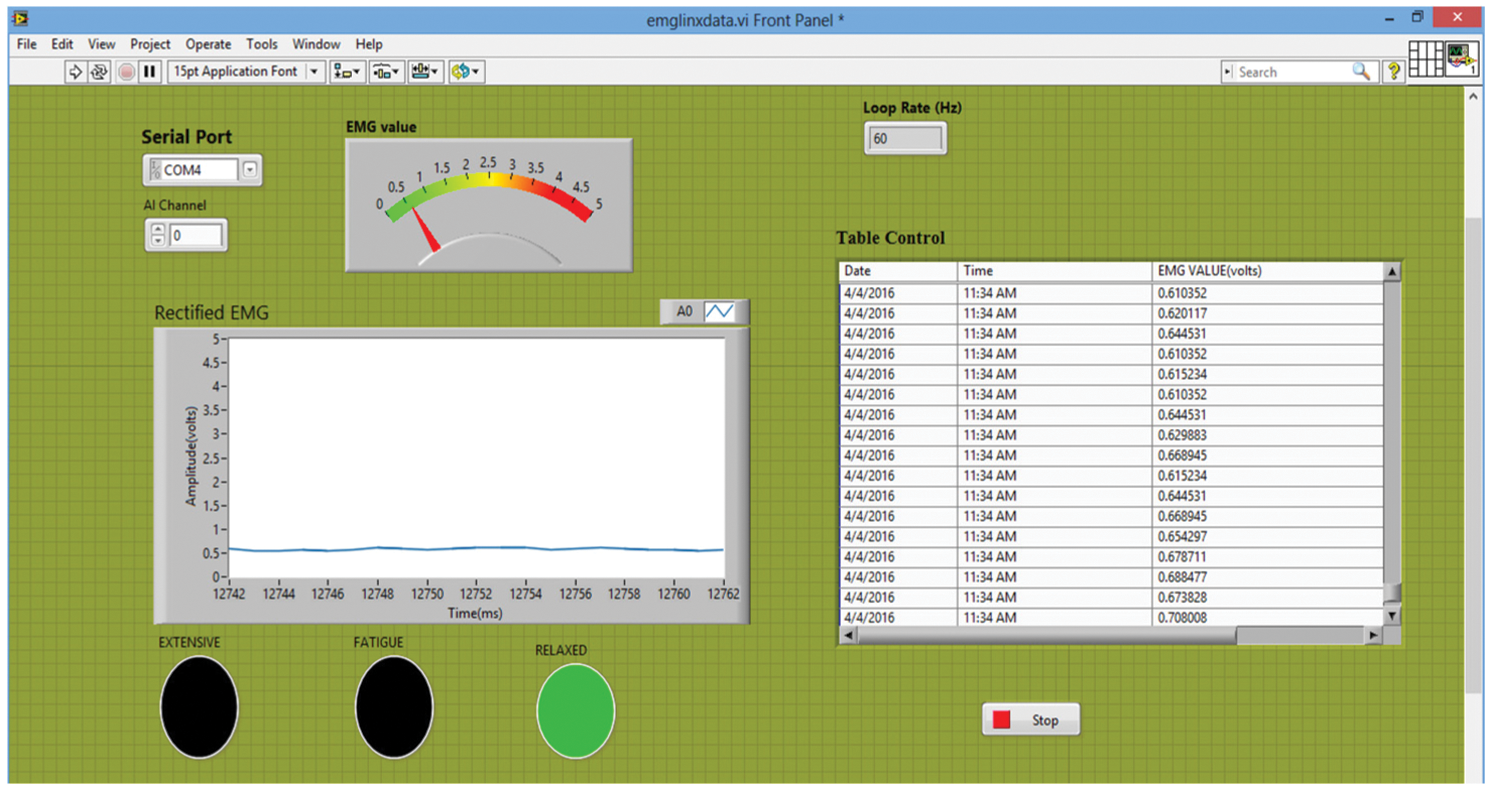
Task: Pause the VI with the Pause button
Action: pyautogui.click(x=150, y=72)
